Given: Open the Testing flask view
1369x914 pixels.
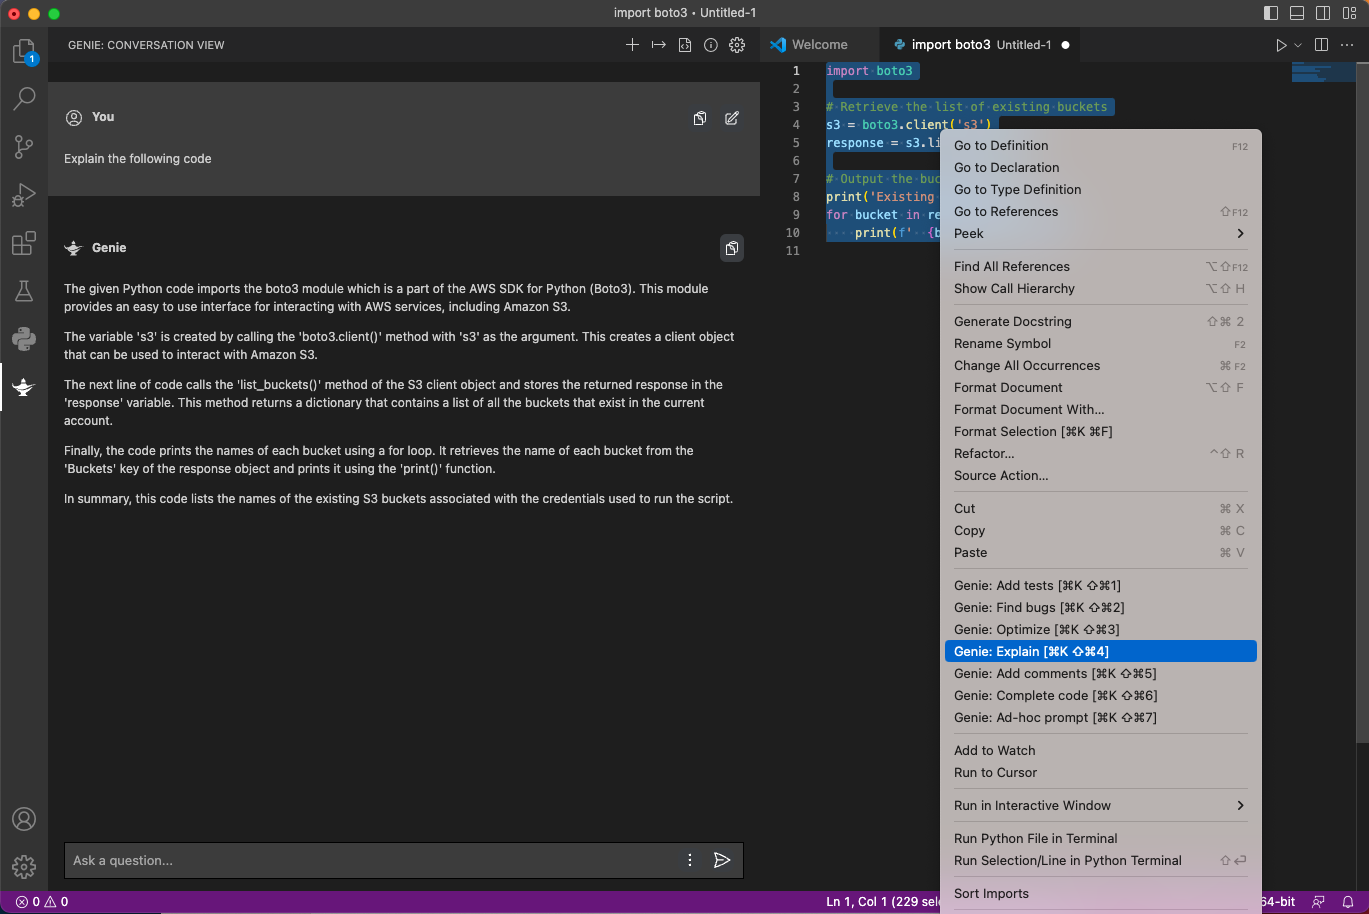Looking at the screenshot, I should [24, 291].
